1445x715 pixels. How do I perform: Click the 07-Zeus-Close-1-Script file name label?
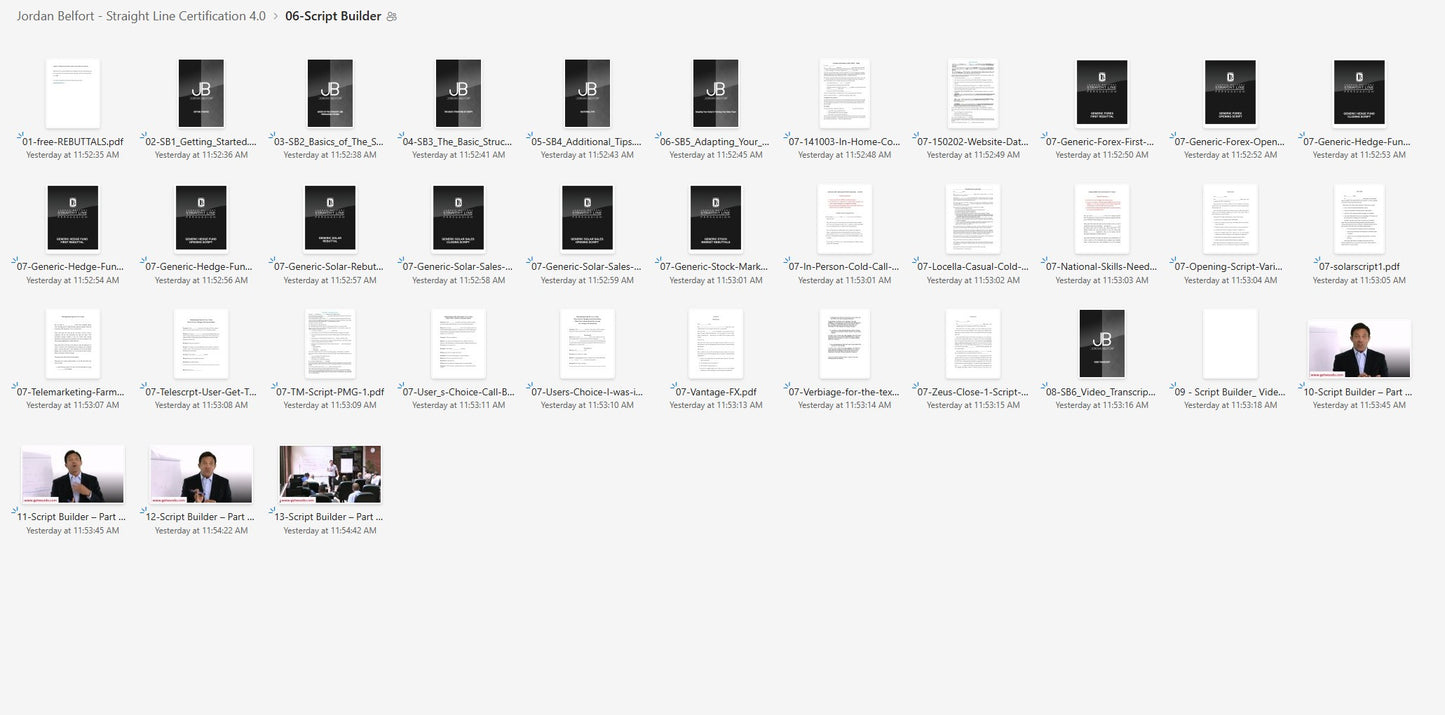(x=973, y=392)
